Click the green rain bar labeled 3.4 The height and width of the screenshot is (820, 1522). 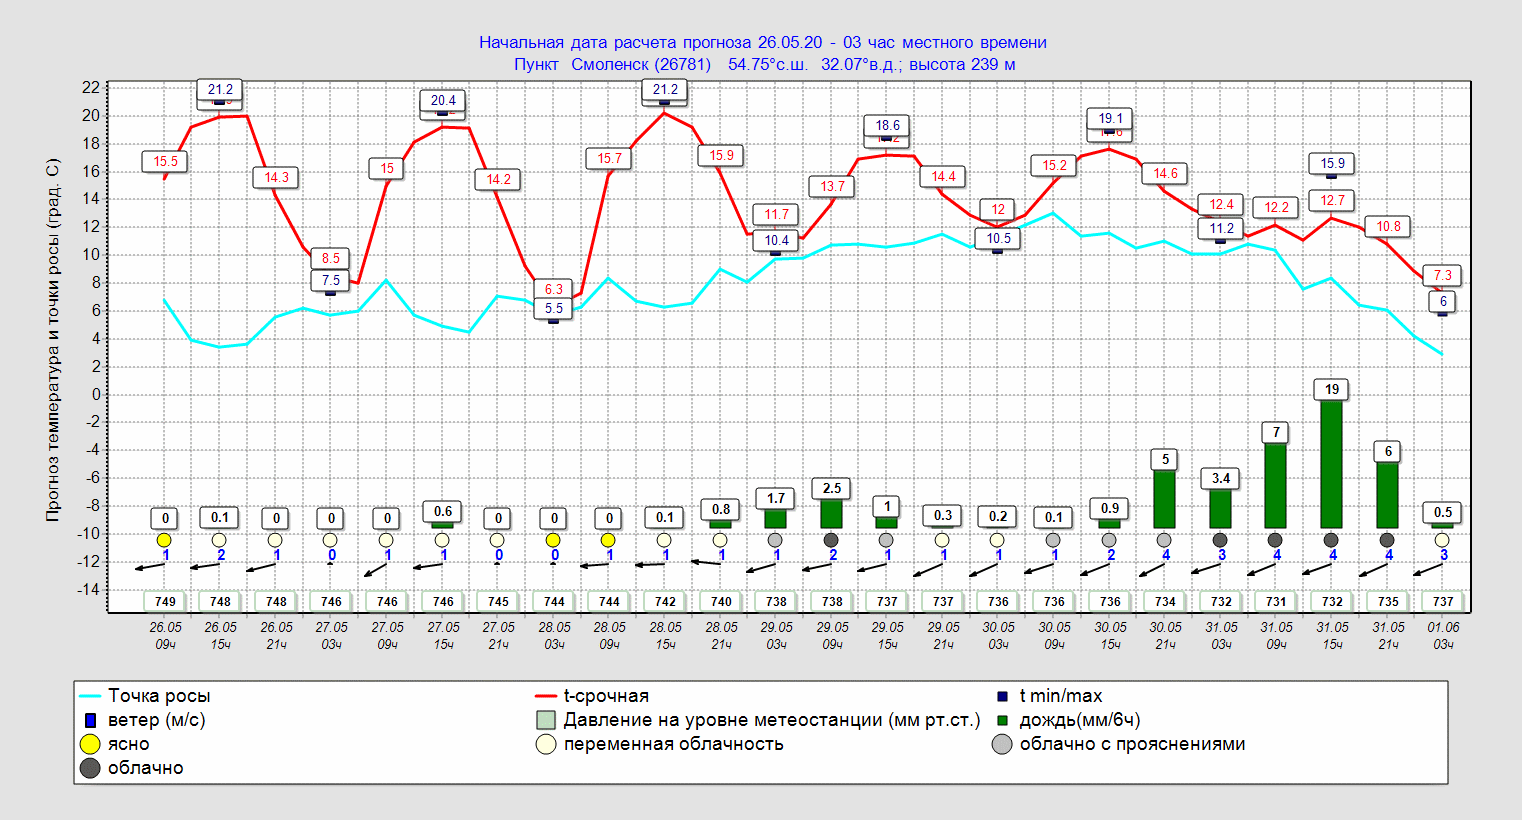[x=1220, y=508]
